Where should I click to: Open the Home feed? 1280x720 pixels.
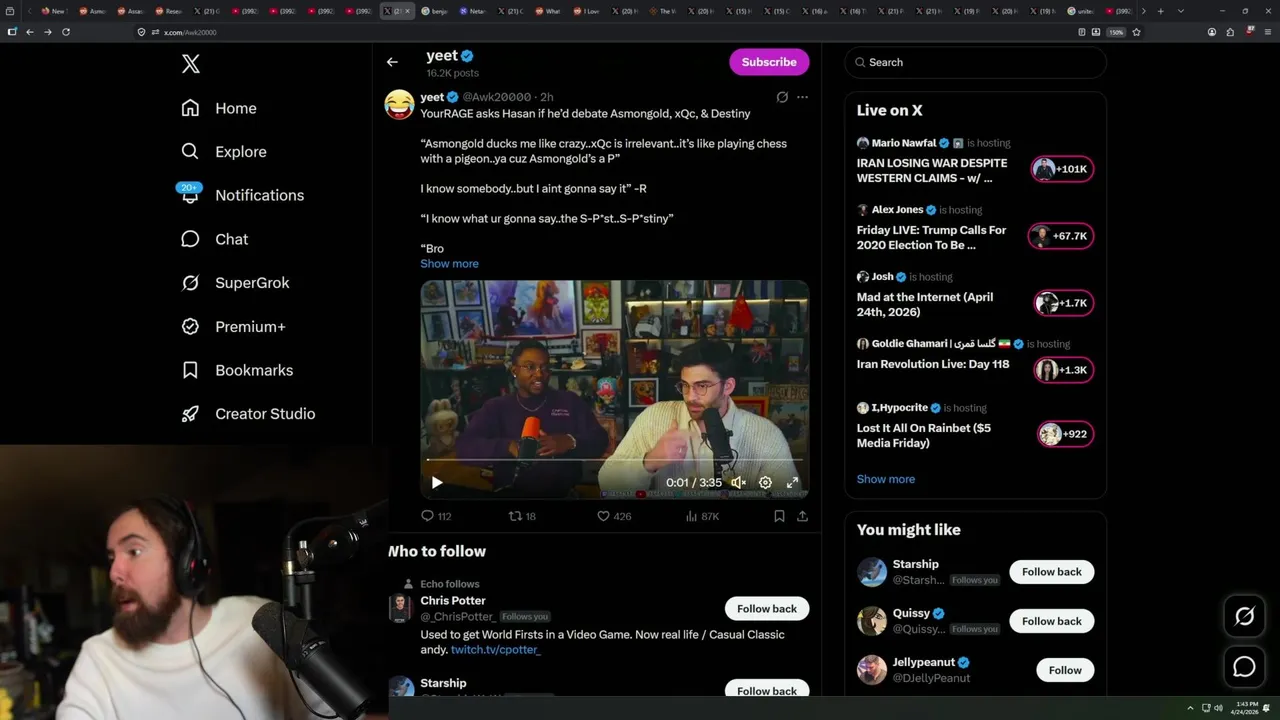pyautogui.click(x=219, y=108)
